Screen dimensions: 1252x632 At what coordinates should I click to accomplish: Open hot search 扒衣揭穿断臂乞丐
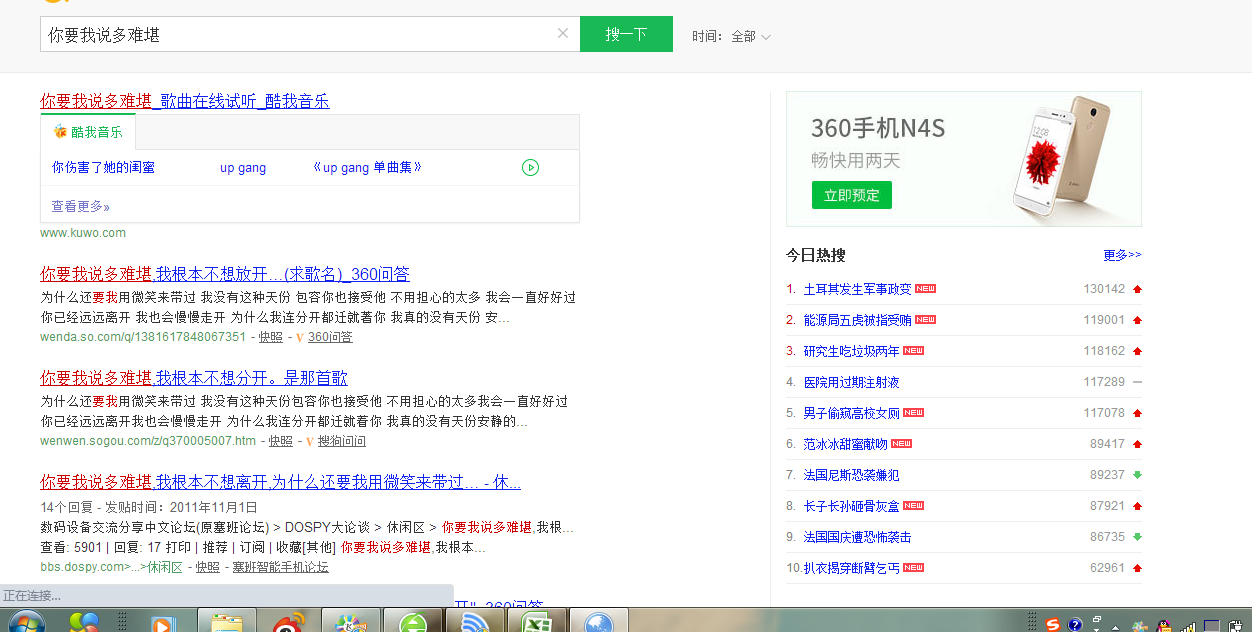[852, 568]
